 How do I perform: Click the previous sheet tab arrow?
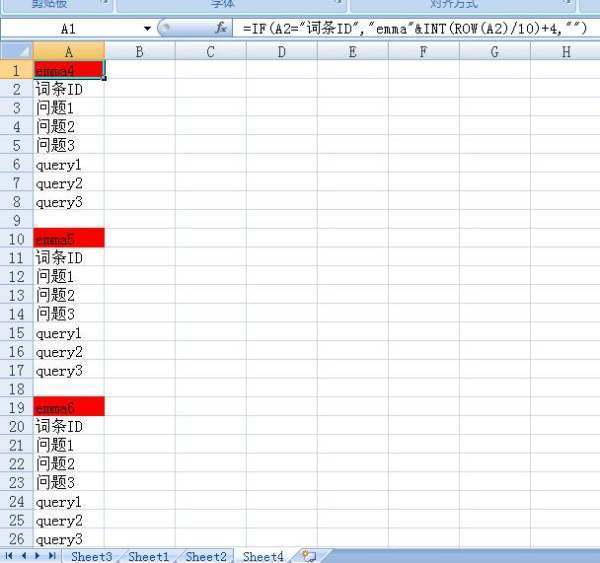point(23,556)
